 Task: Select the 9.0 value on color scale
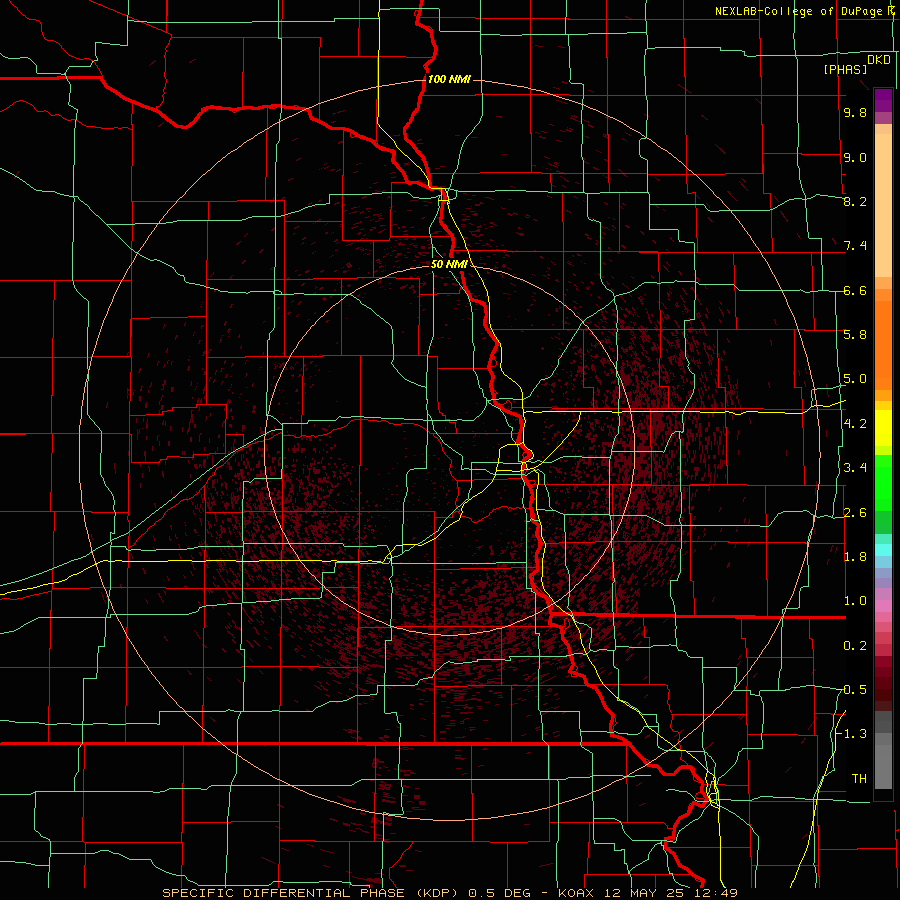[x=855, y=157]
